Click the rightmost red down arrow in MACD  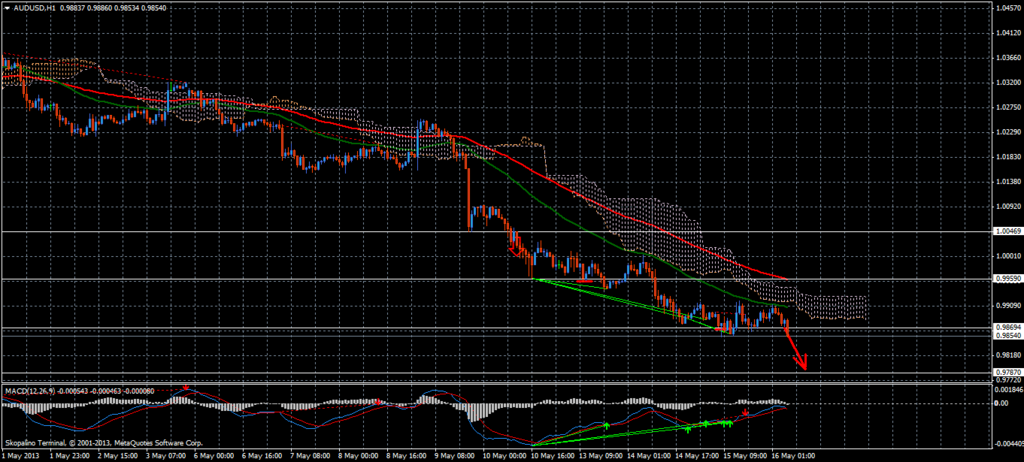pyautogui.click(x=744, y=412)
